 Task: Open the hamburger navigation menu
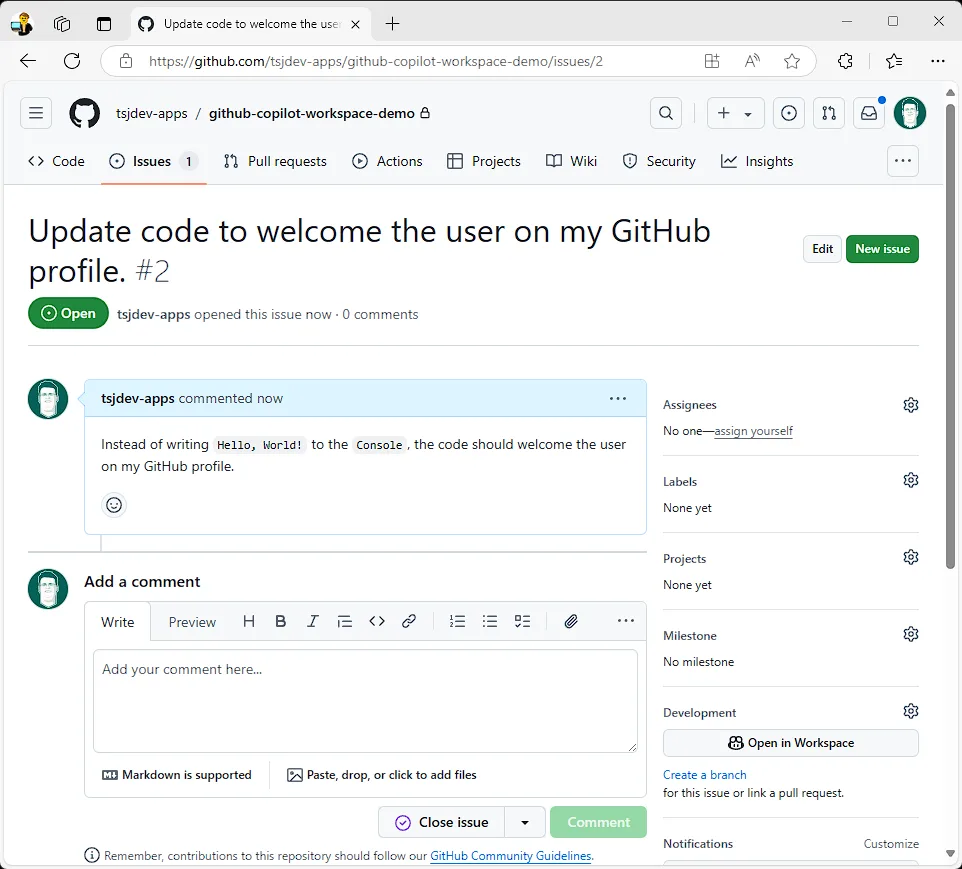tap(36, 113)
